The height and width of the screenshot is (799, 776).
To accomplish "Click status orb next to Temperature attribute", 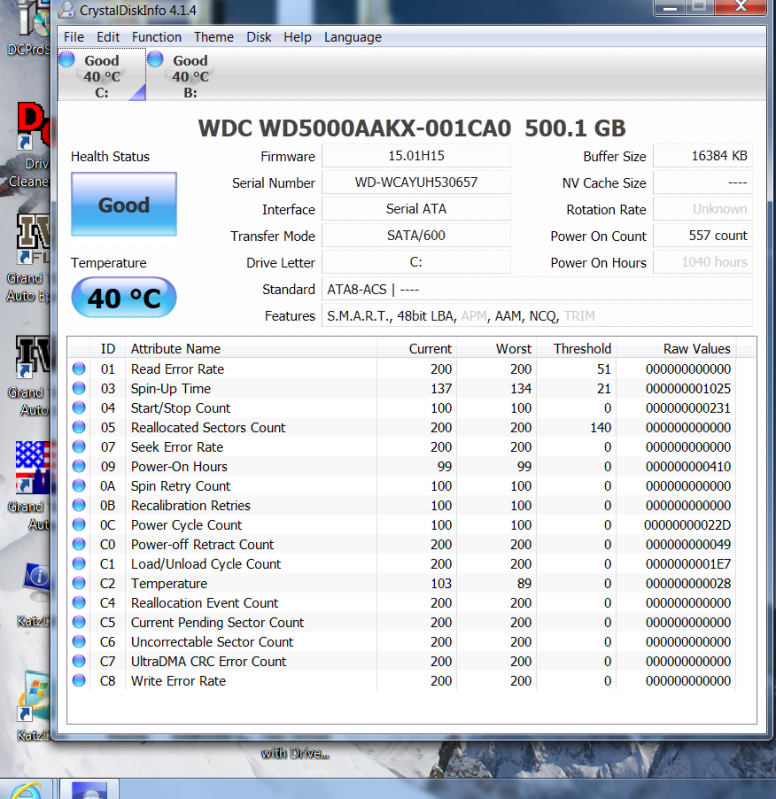I will click(79, 584).
